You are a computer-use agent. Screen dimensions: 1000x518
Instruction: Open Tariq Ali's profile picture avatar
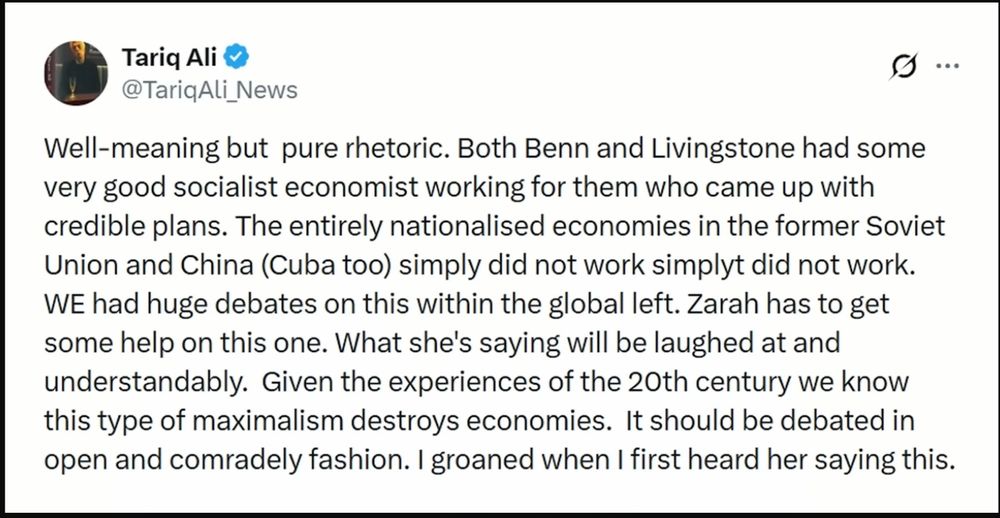pyautogui.click(x=76, y=73)
